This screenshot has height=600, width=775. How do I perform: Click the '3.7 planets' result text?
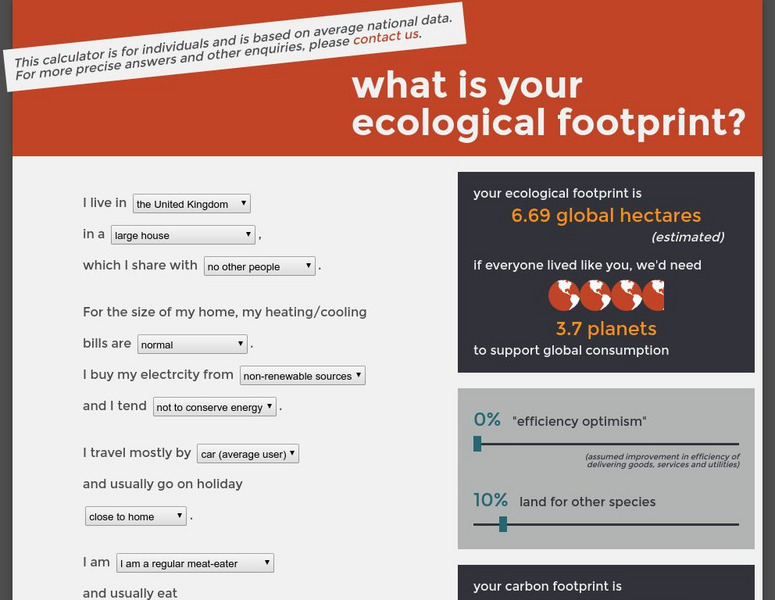coord(606,329)
